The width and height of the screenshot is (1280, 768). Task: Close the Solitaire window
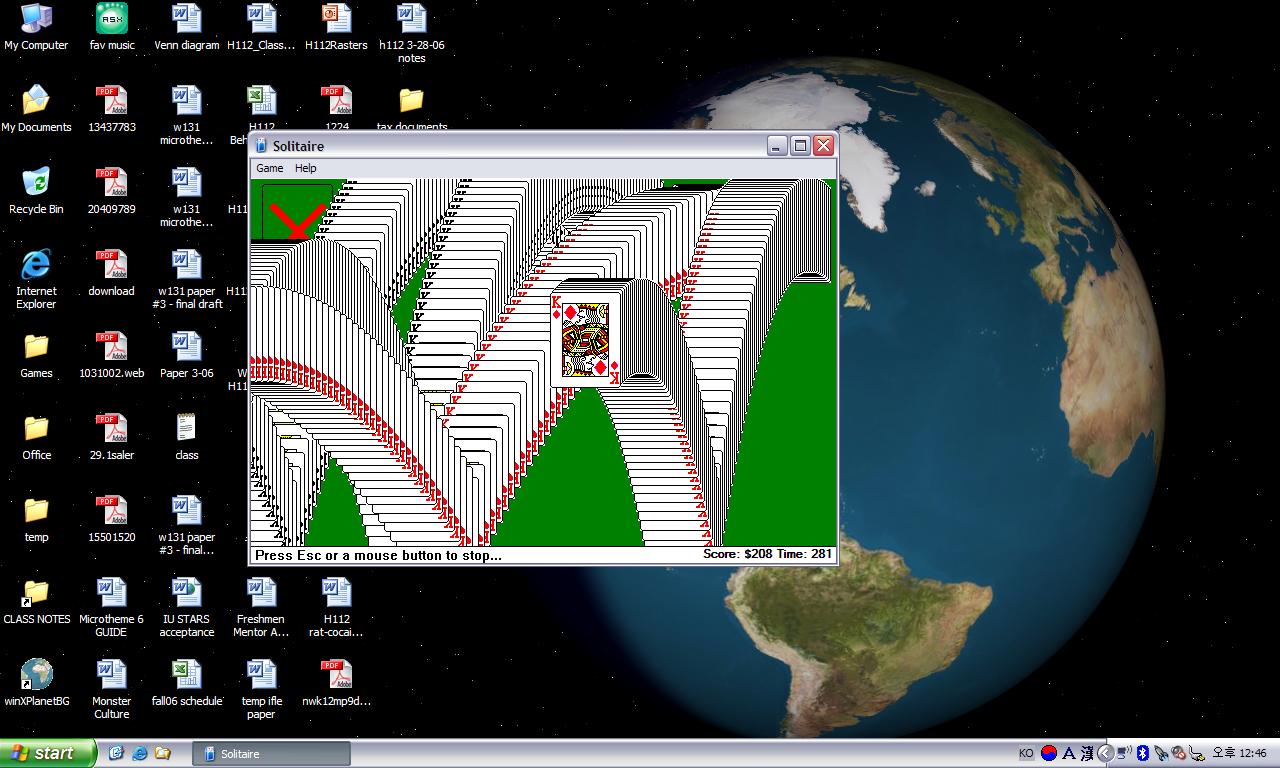tap(823, 146)
